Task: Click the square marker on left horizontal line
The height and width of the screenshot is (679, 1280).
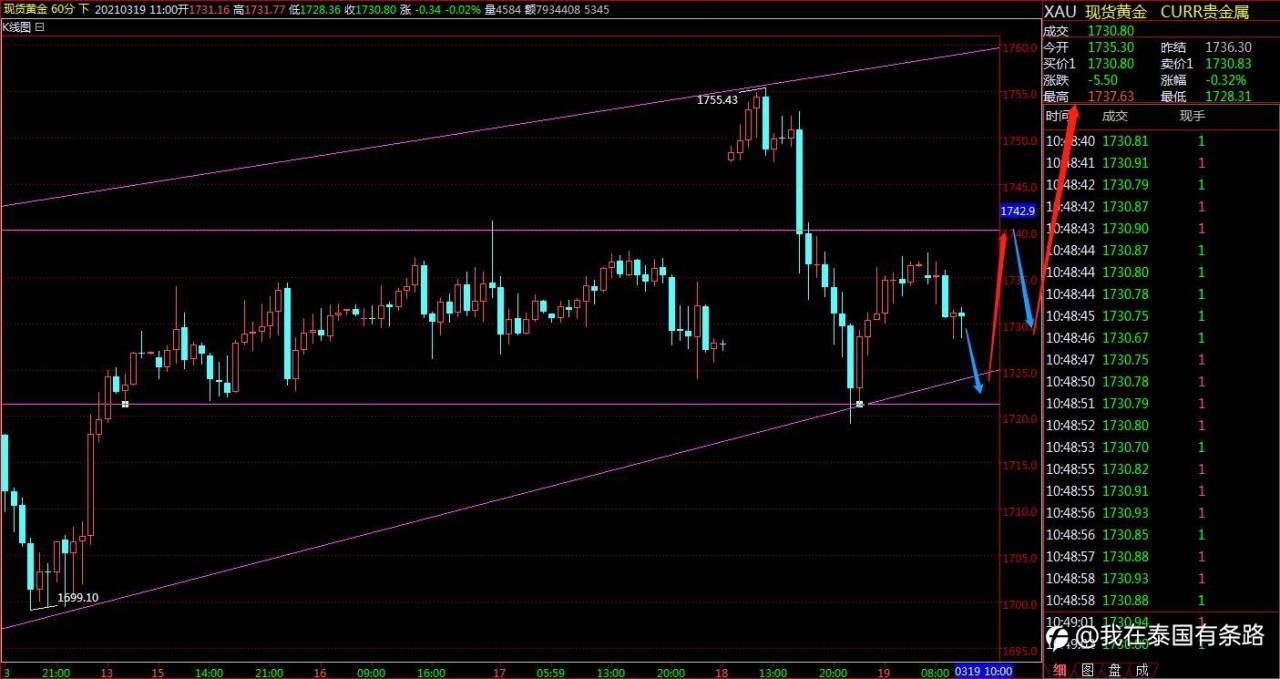Action: pos(125,404)
